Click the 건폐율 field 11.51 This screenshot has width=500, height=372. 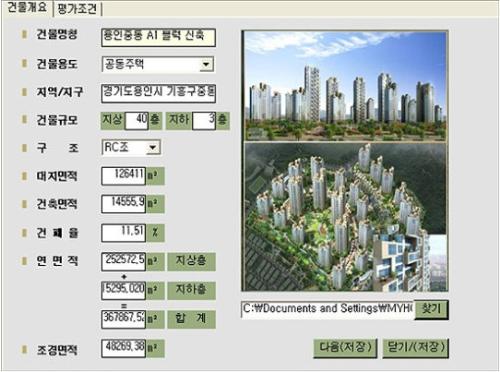pyautogui.click(x=123, y=232)
